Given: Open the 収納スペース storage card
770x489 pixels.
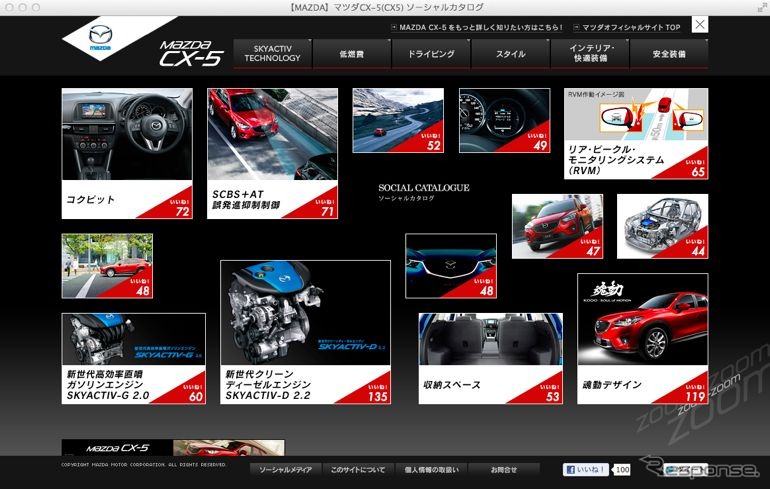Looking at the screenshot, I should [x=491, y=358].
